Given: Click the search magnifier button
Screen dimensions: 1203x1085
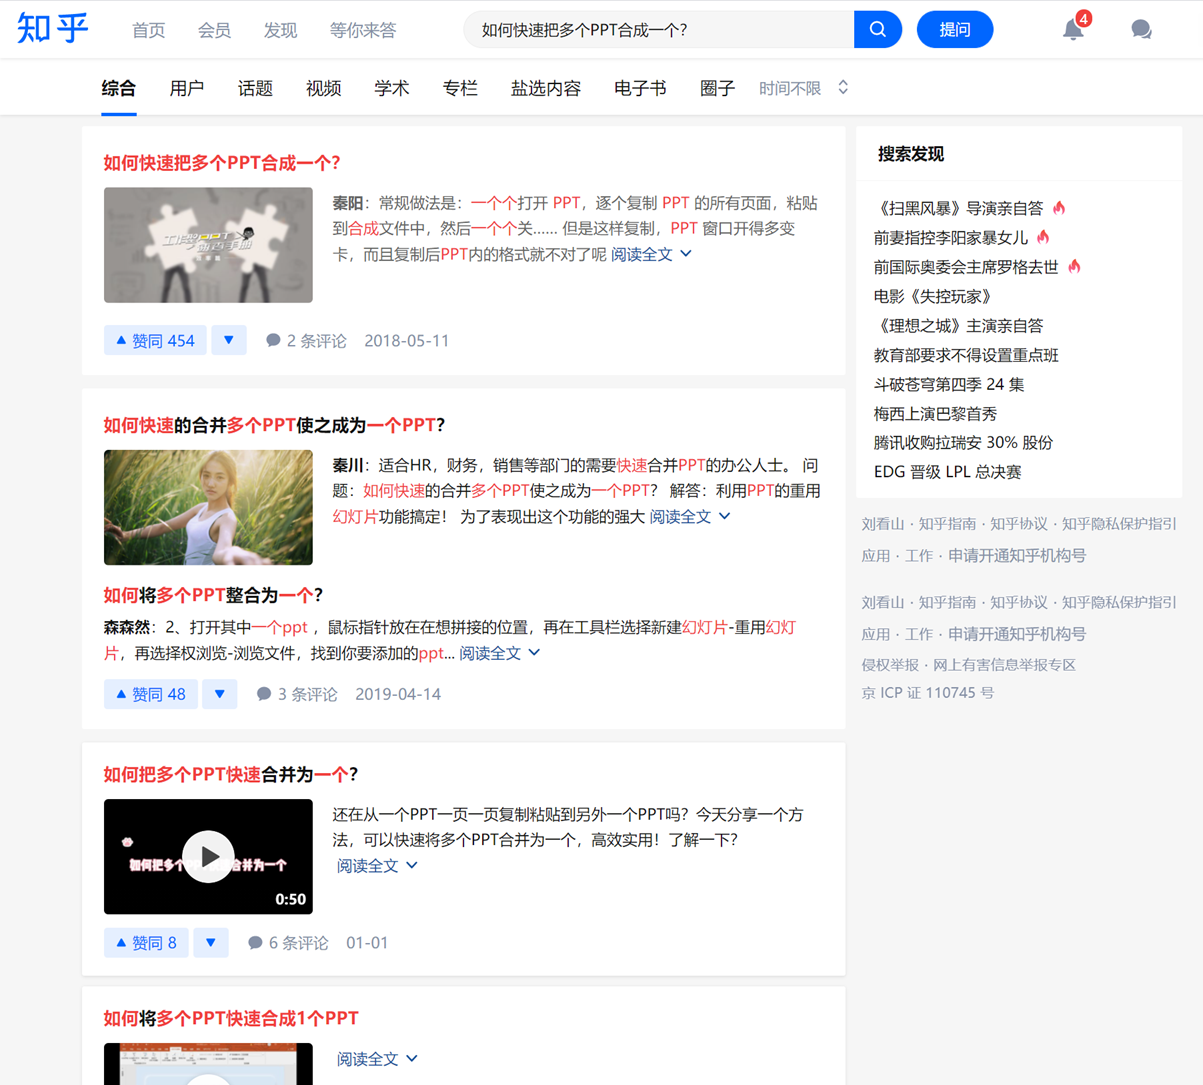Looking at the screenshot, I should pyautogui.click(x=877, y=30).
